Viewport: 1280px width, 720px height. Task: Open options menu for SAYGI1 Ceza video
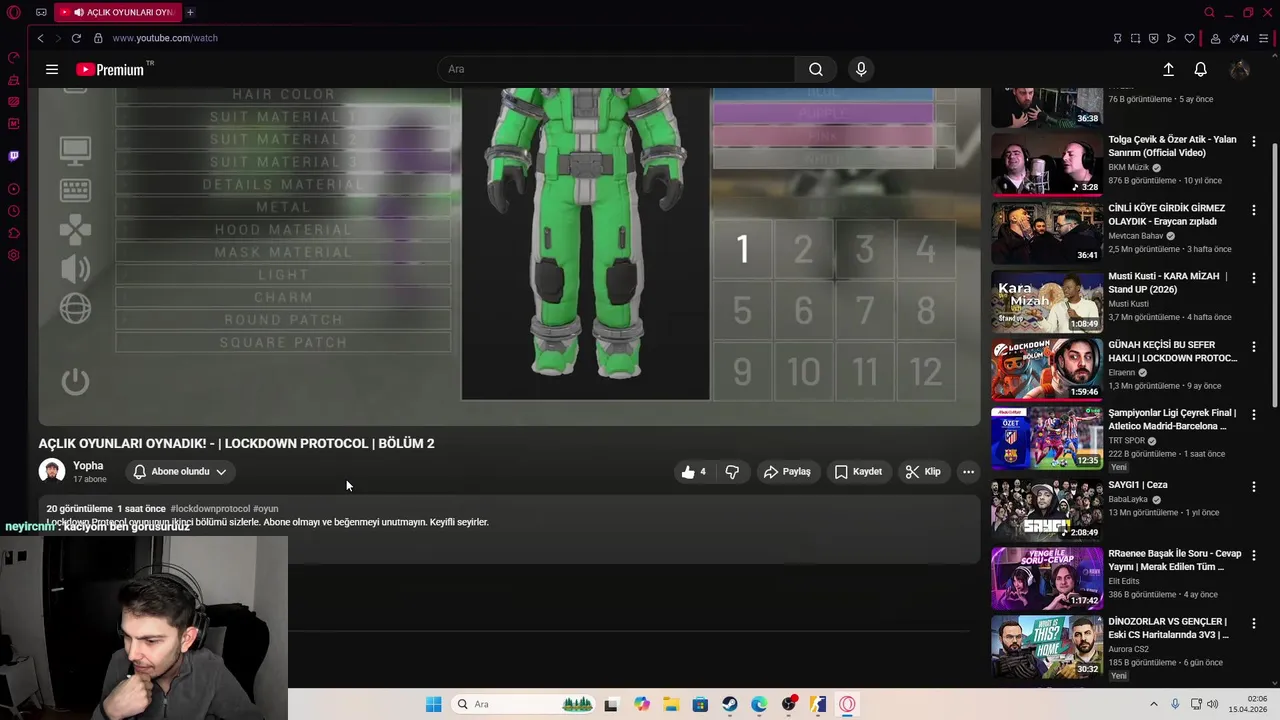[1253, 486]
